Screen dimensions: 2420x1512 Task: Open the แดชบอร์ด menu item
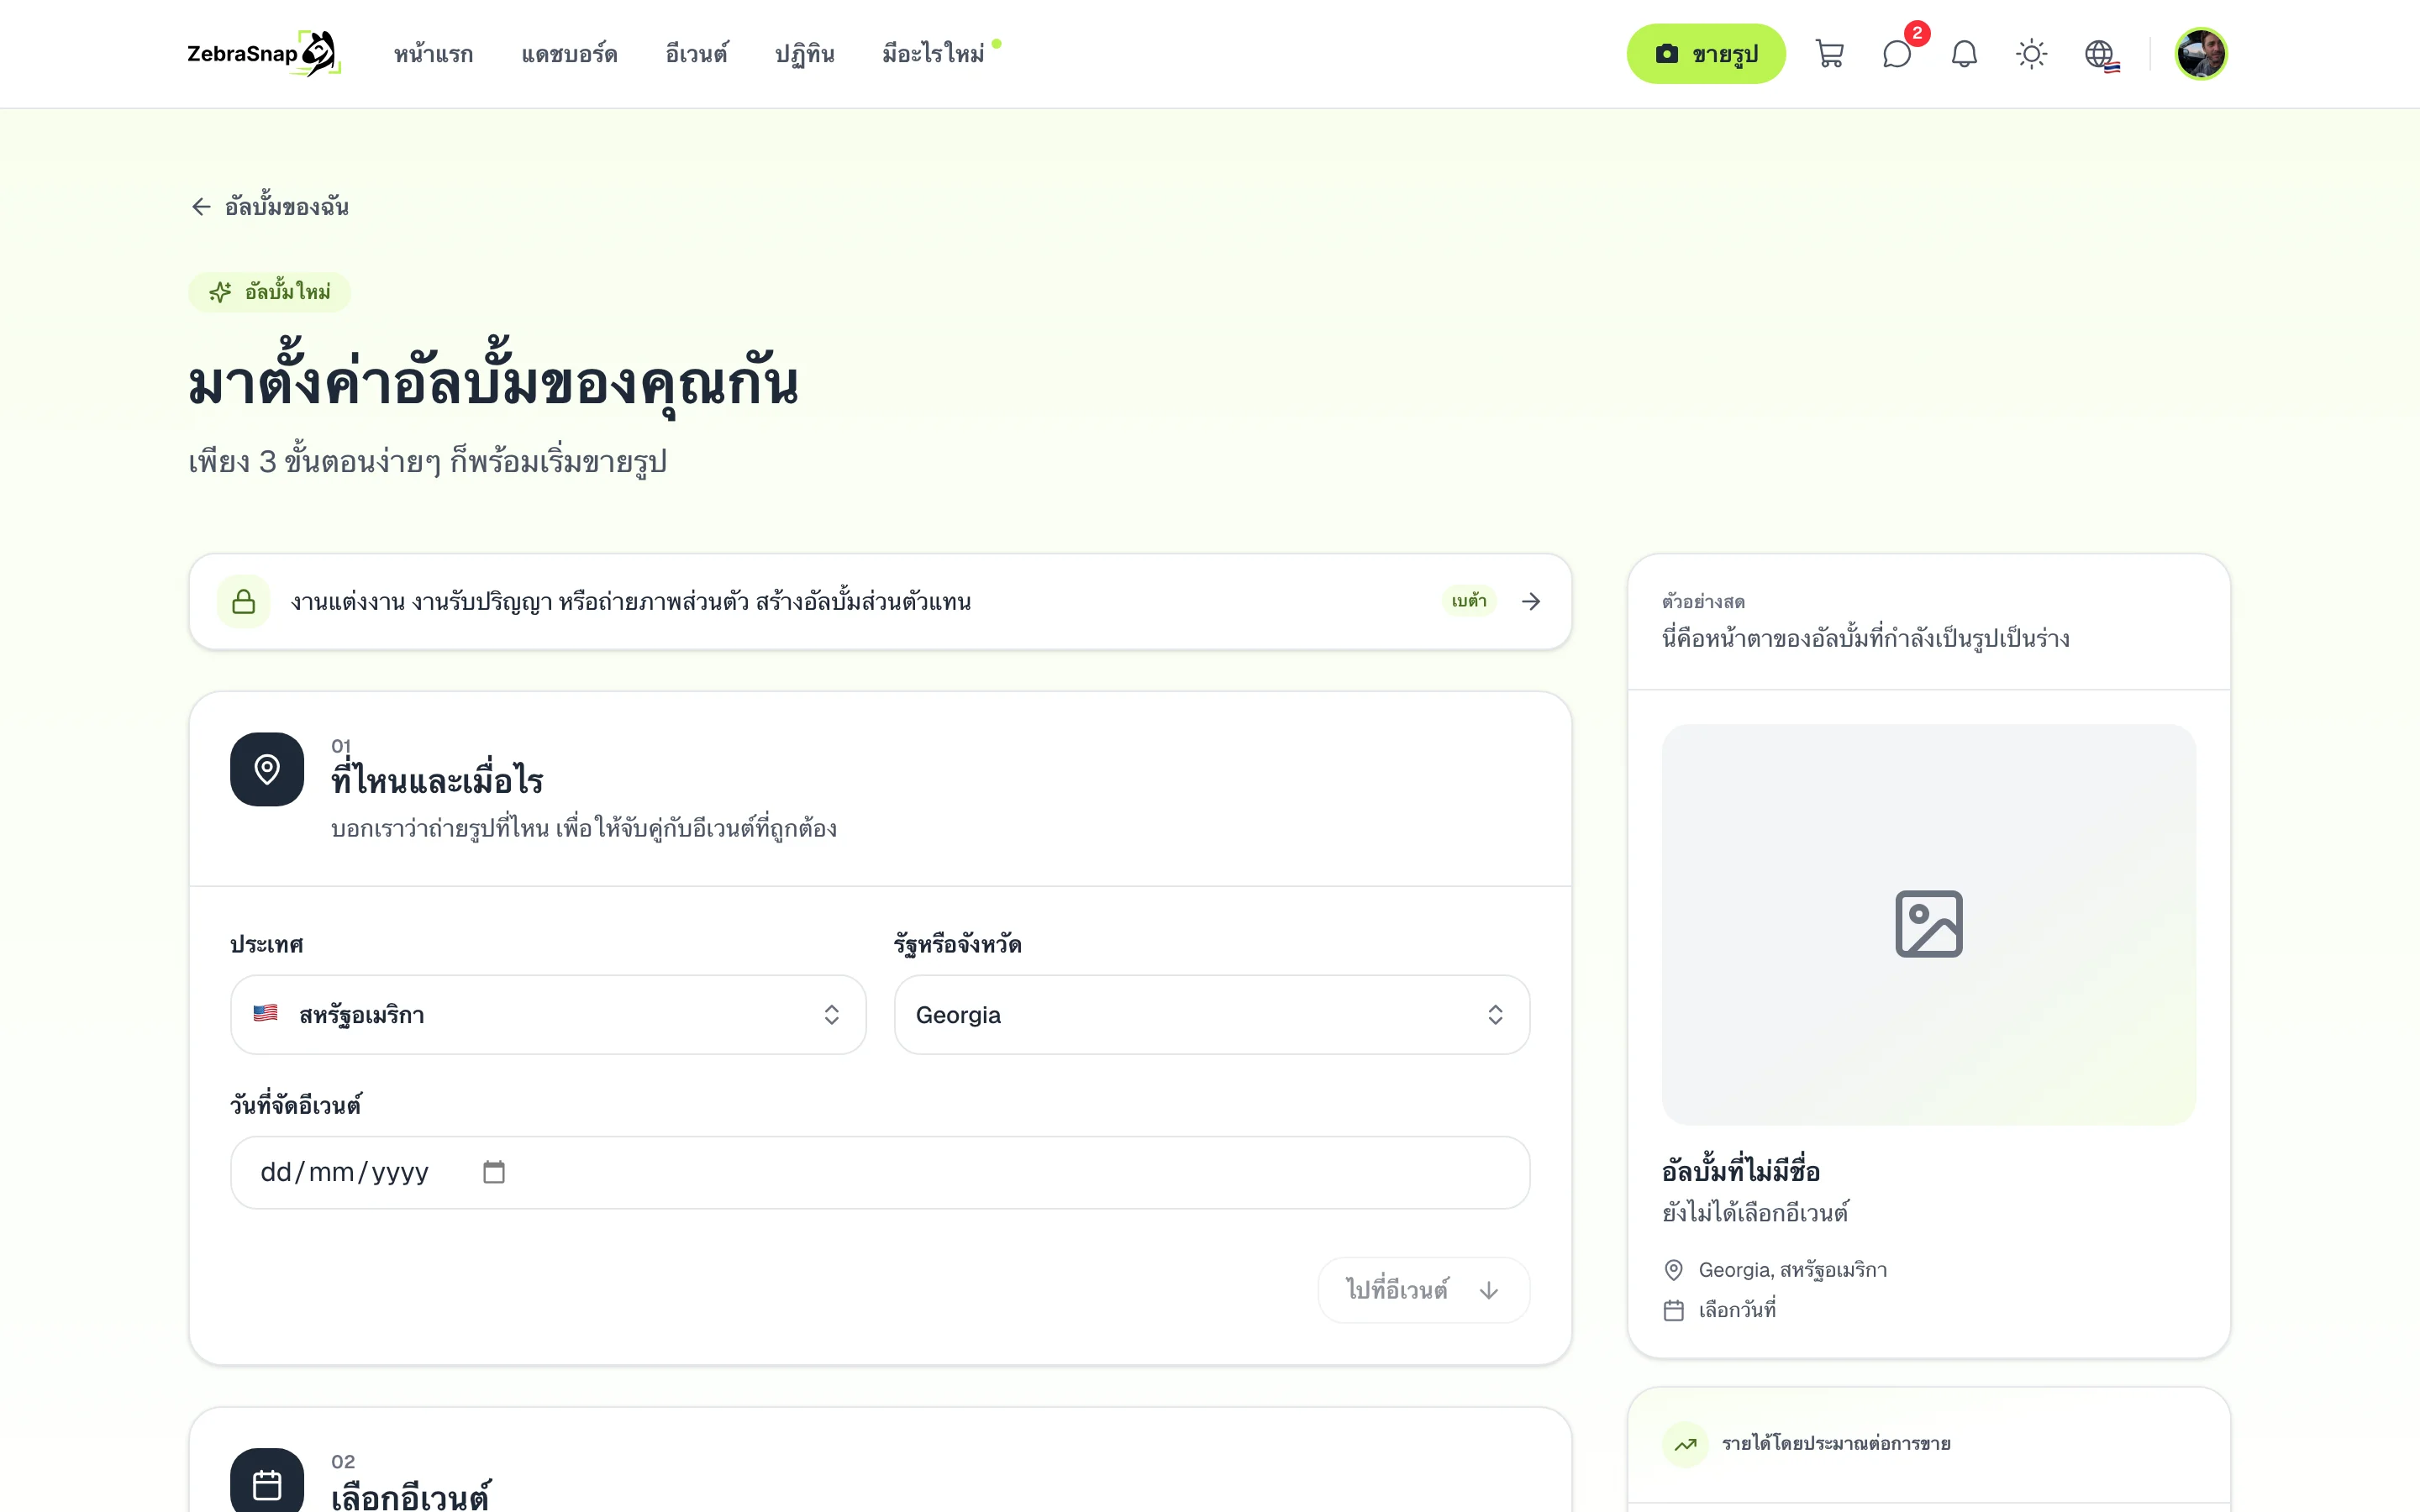[569, 54]
